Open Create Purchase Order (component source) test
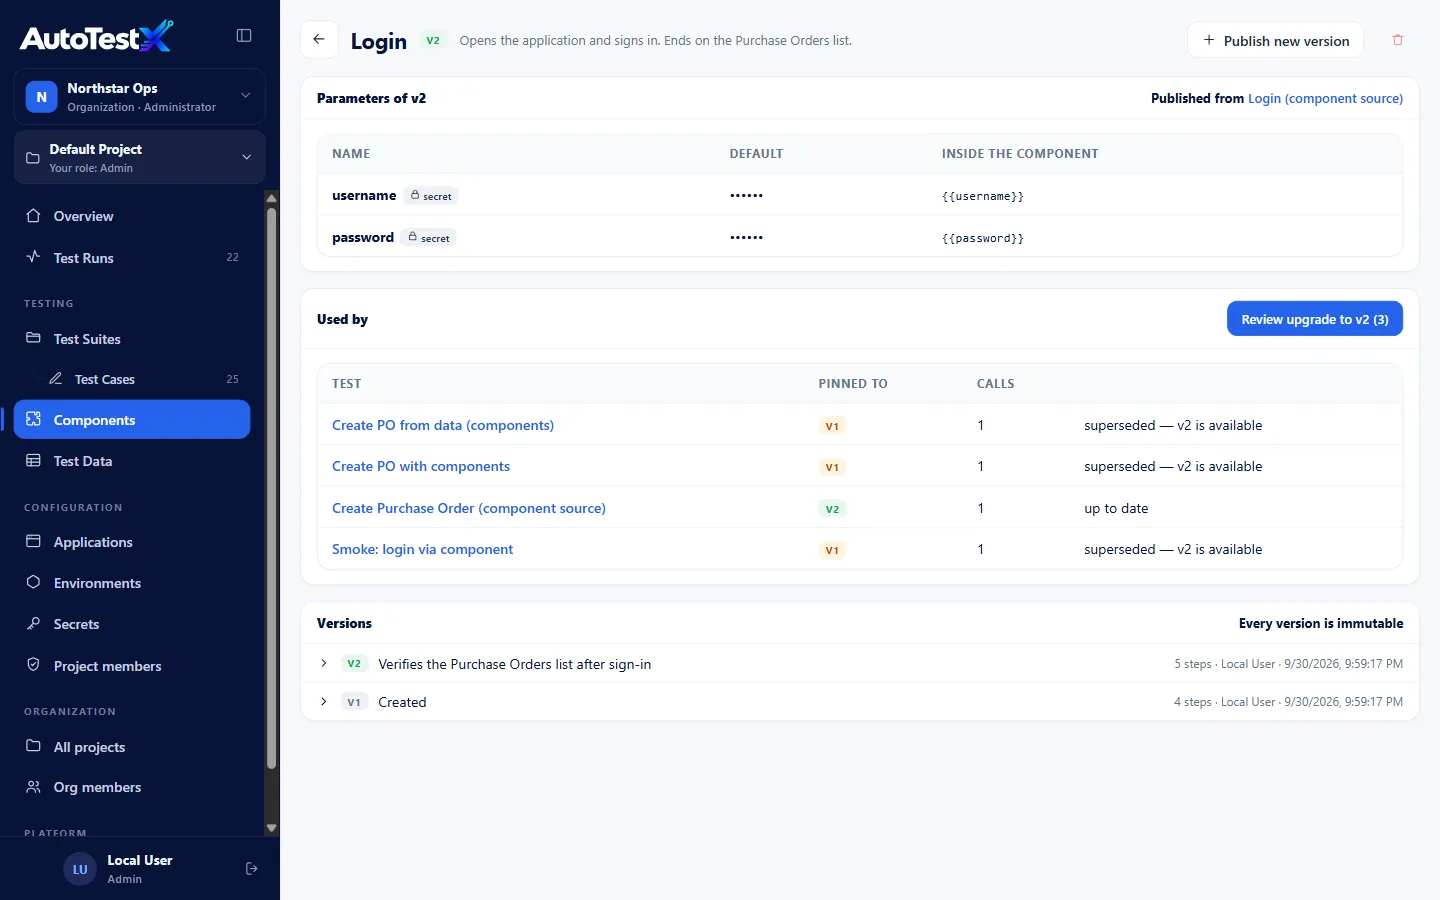 click(x=469, y=508)
